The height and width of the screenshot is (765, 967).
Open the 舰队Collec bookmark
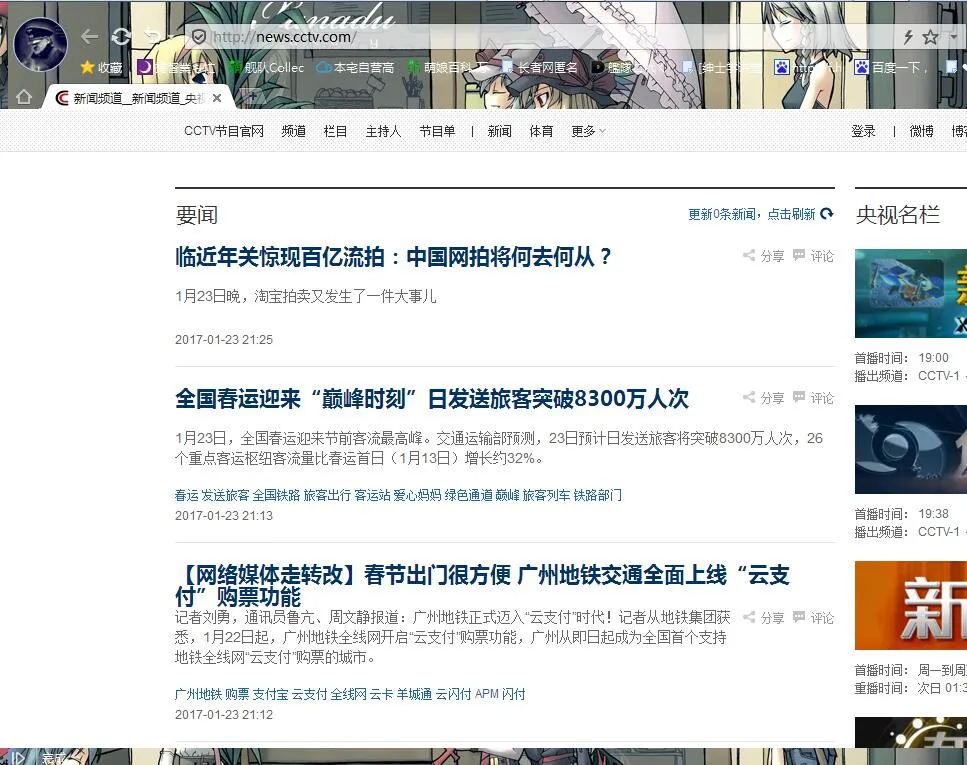266,67
